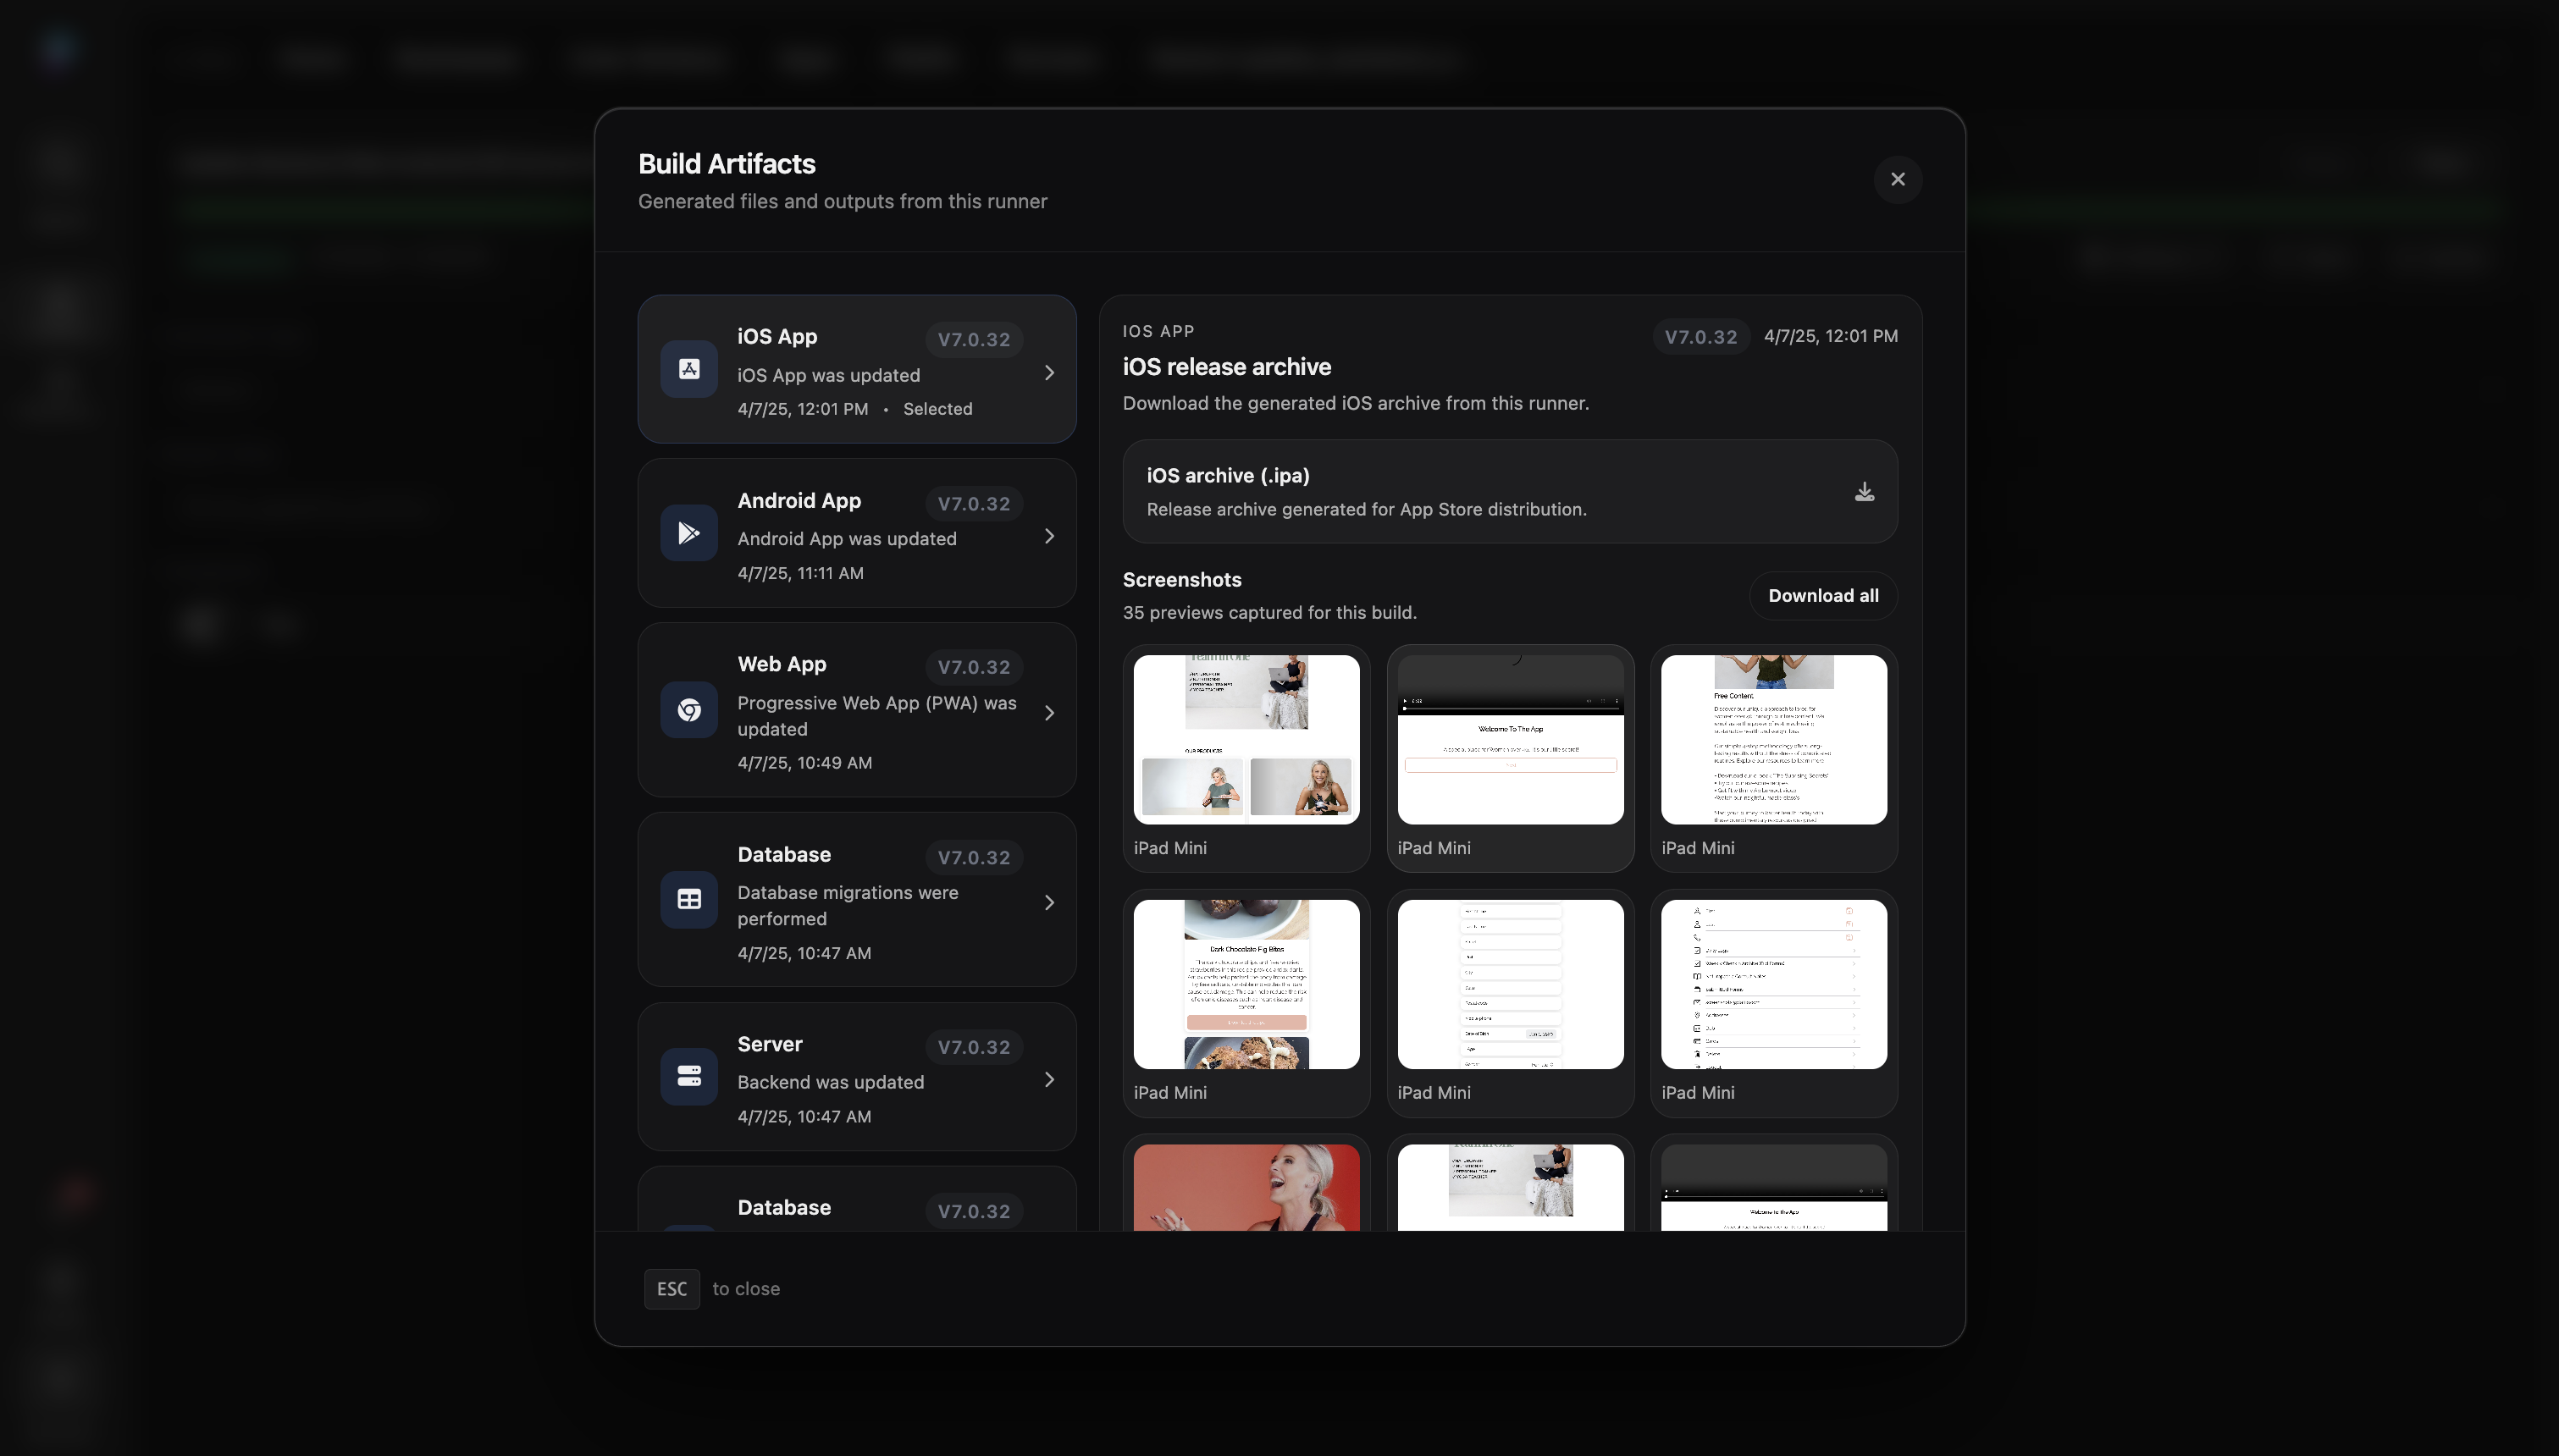Expand the Android App row chevron
The width and height of the screenshot is (2559, 1456).
pyautogui.click(x=1049, y=537)
